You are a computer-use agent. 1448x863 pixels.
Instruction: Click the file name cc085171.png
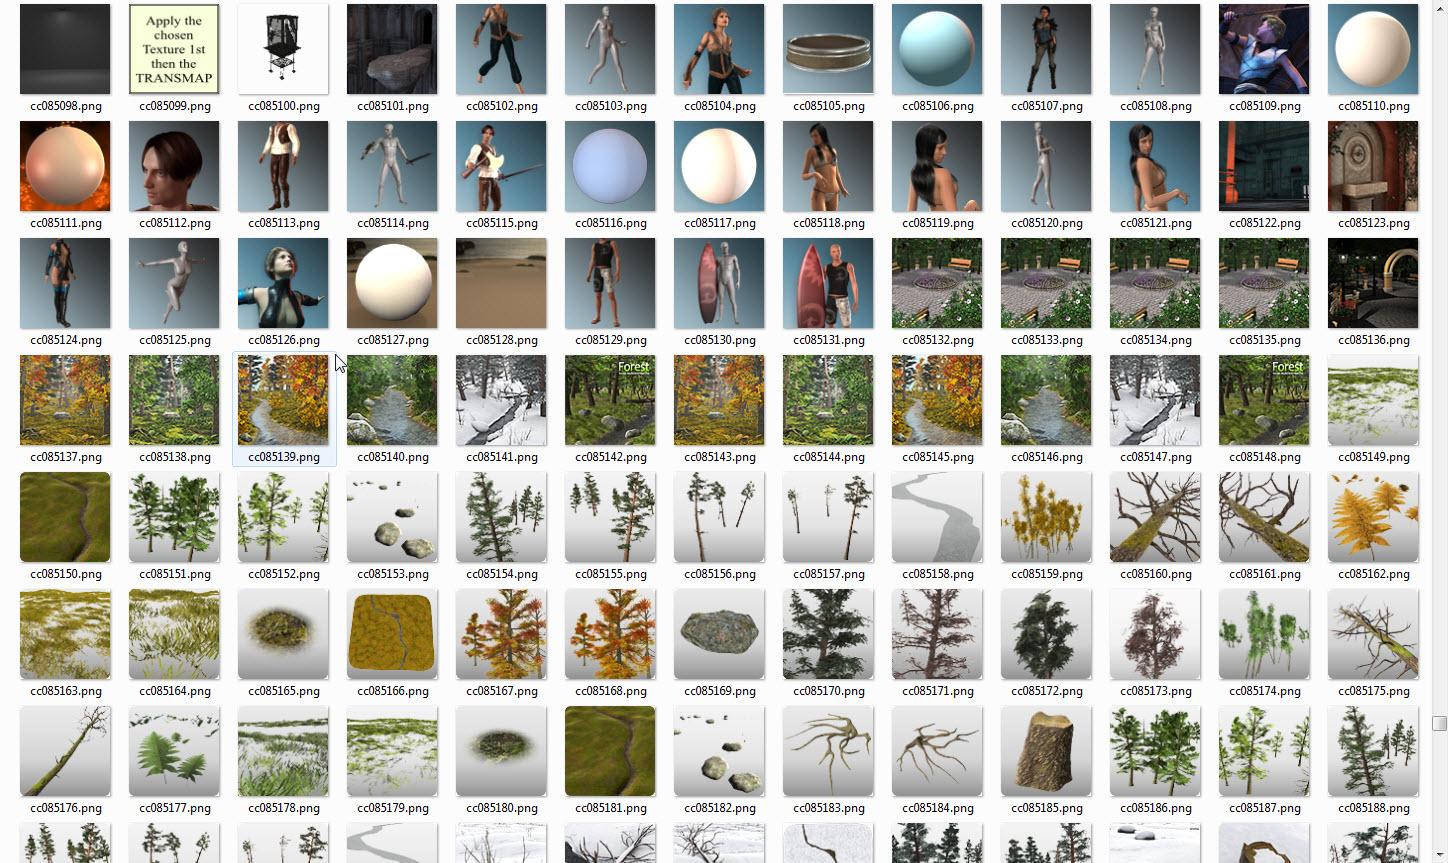938,691
